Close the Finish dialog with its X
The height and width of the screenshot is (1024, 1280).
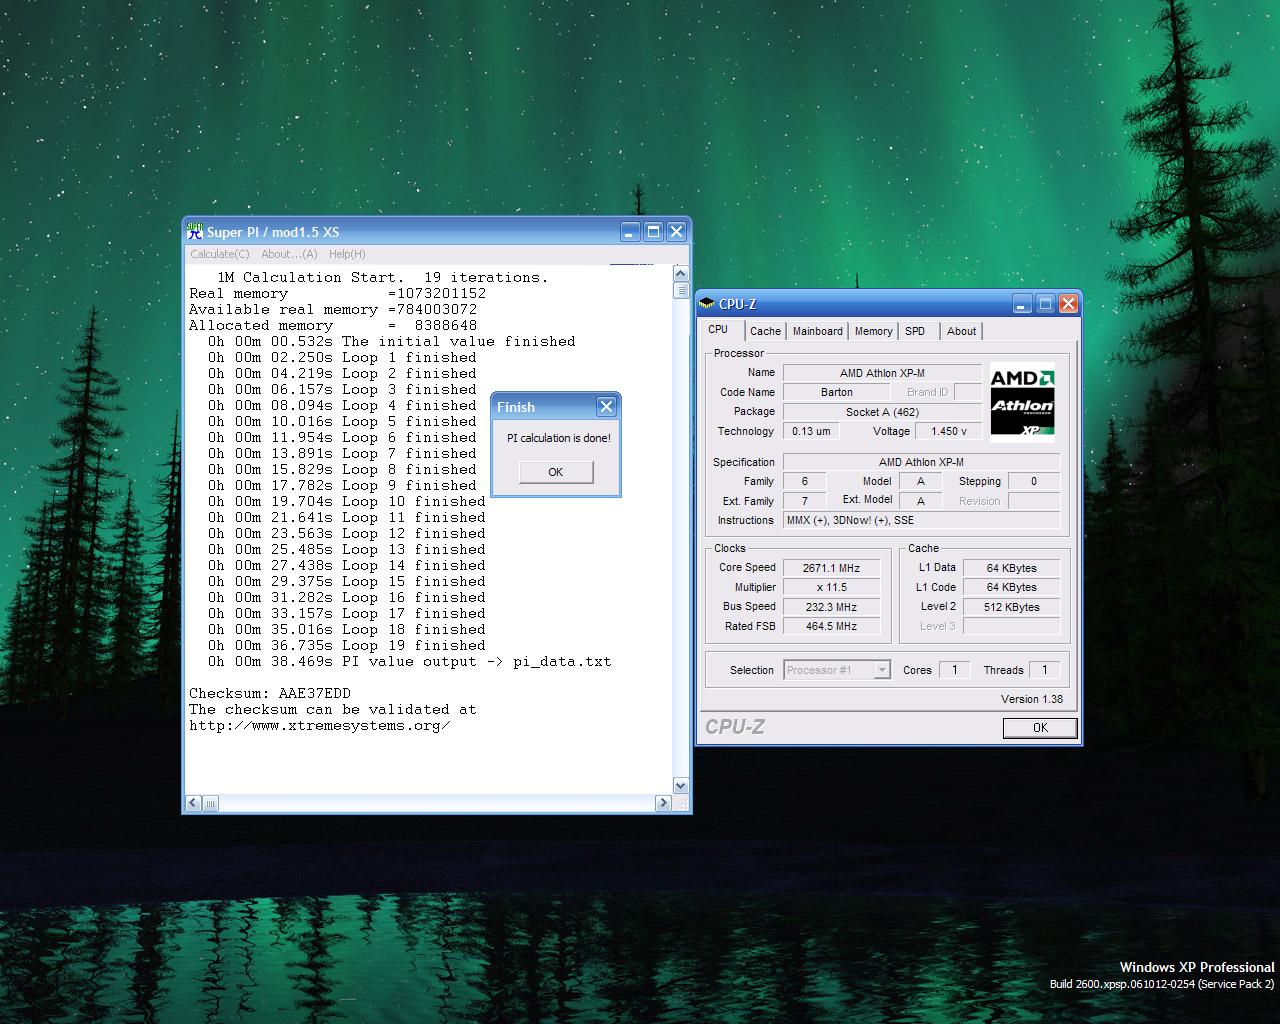coord(606,406)
